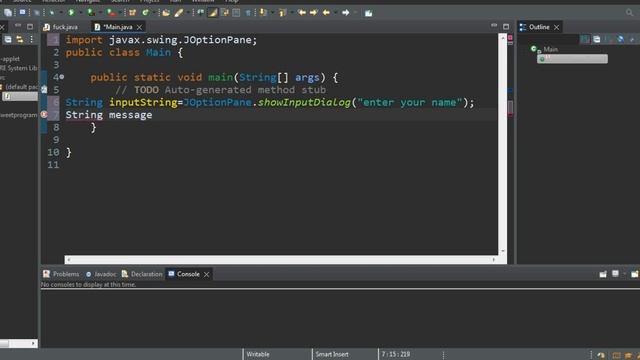
Task: Click the Forward navigation white arrow
Action: pos(345,13)
